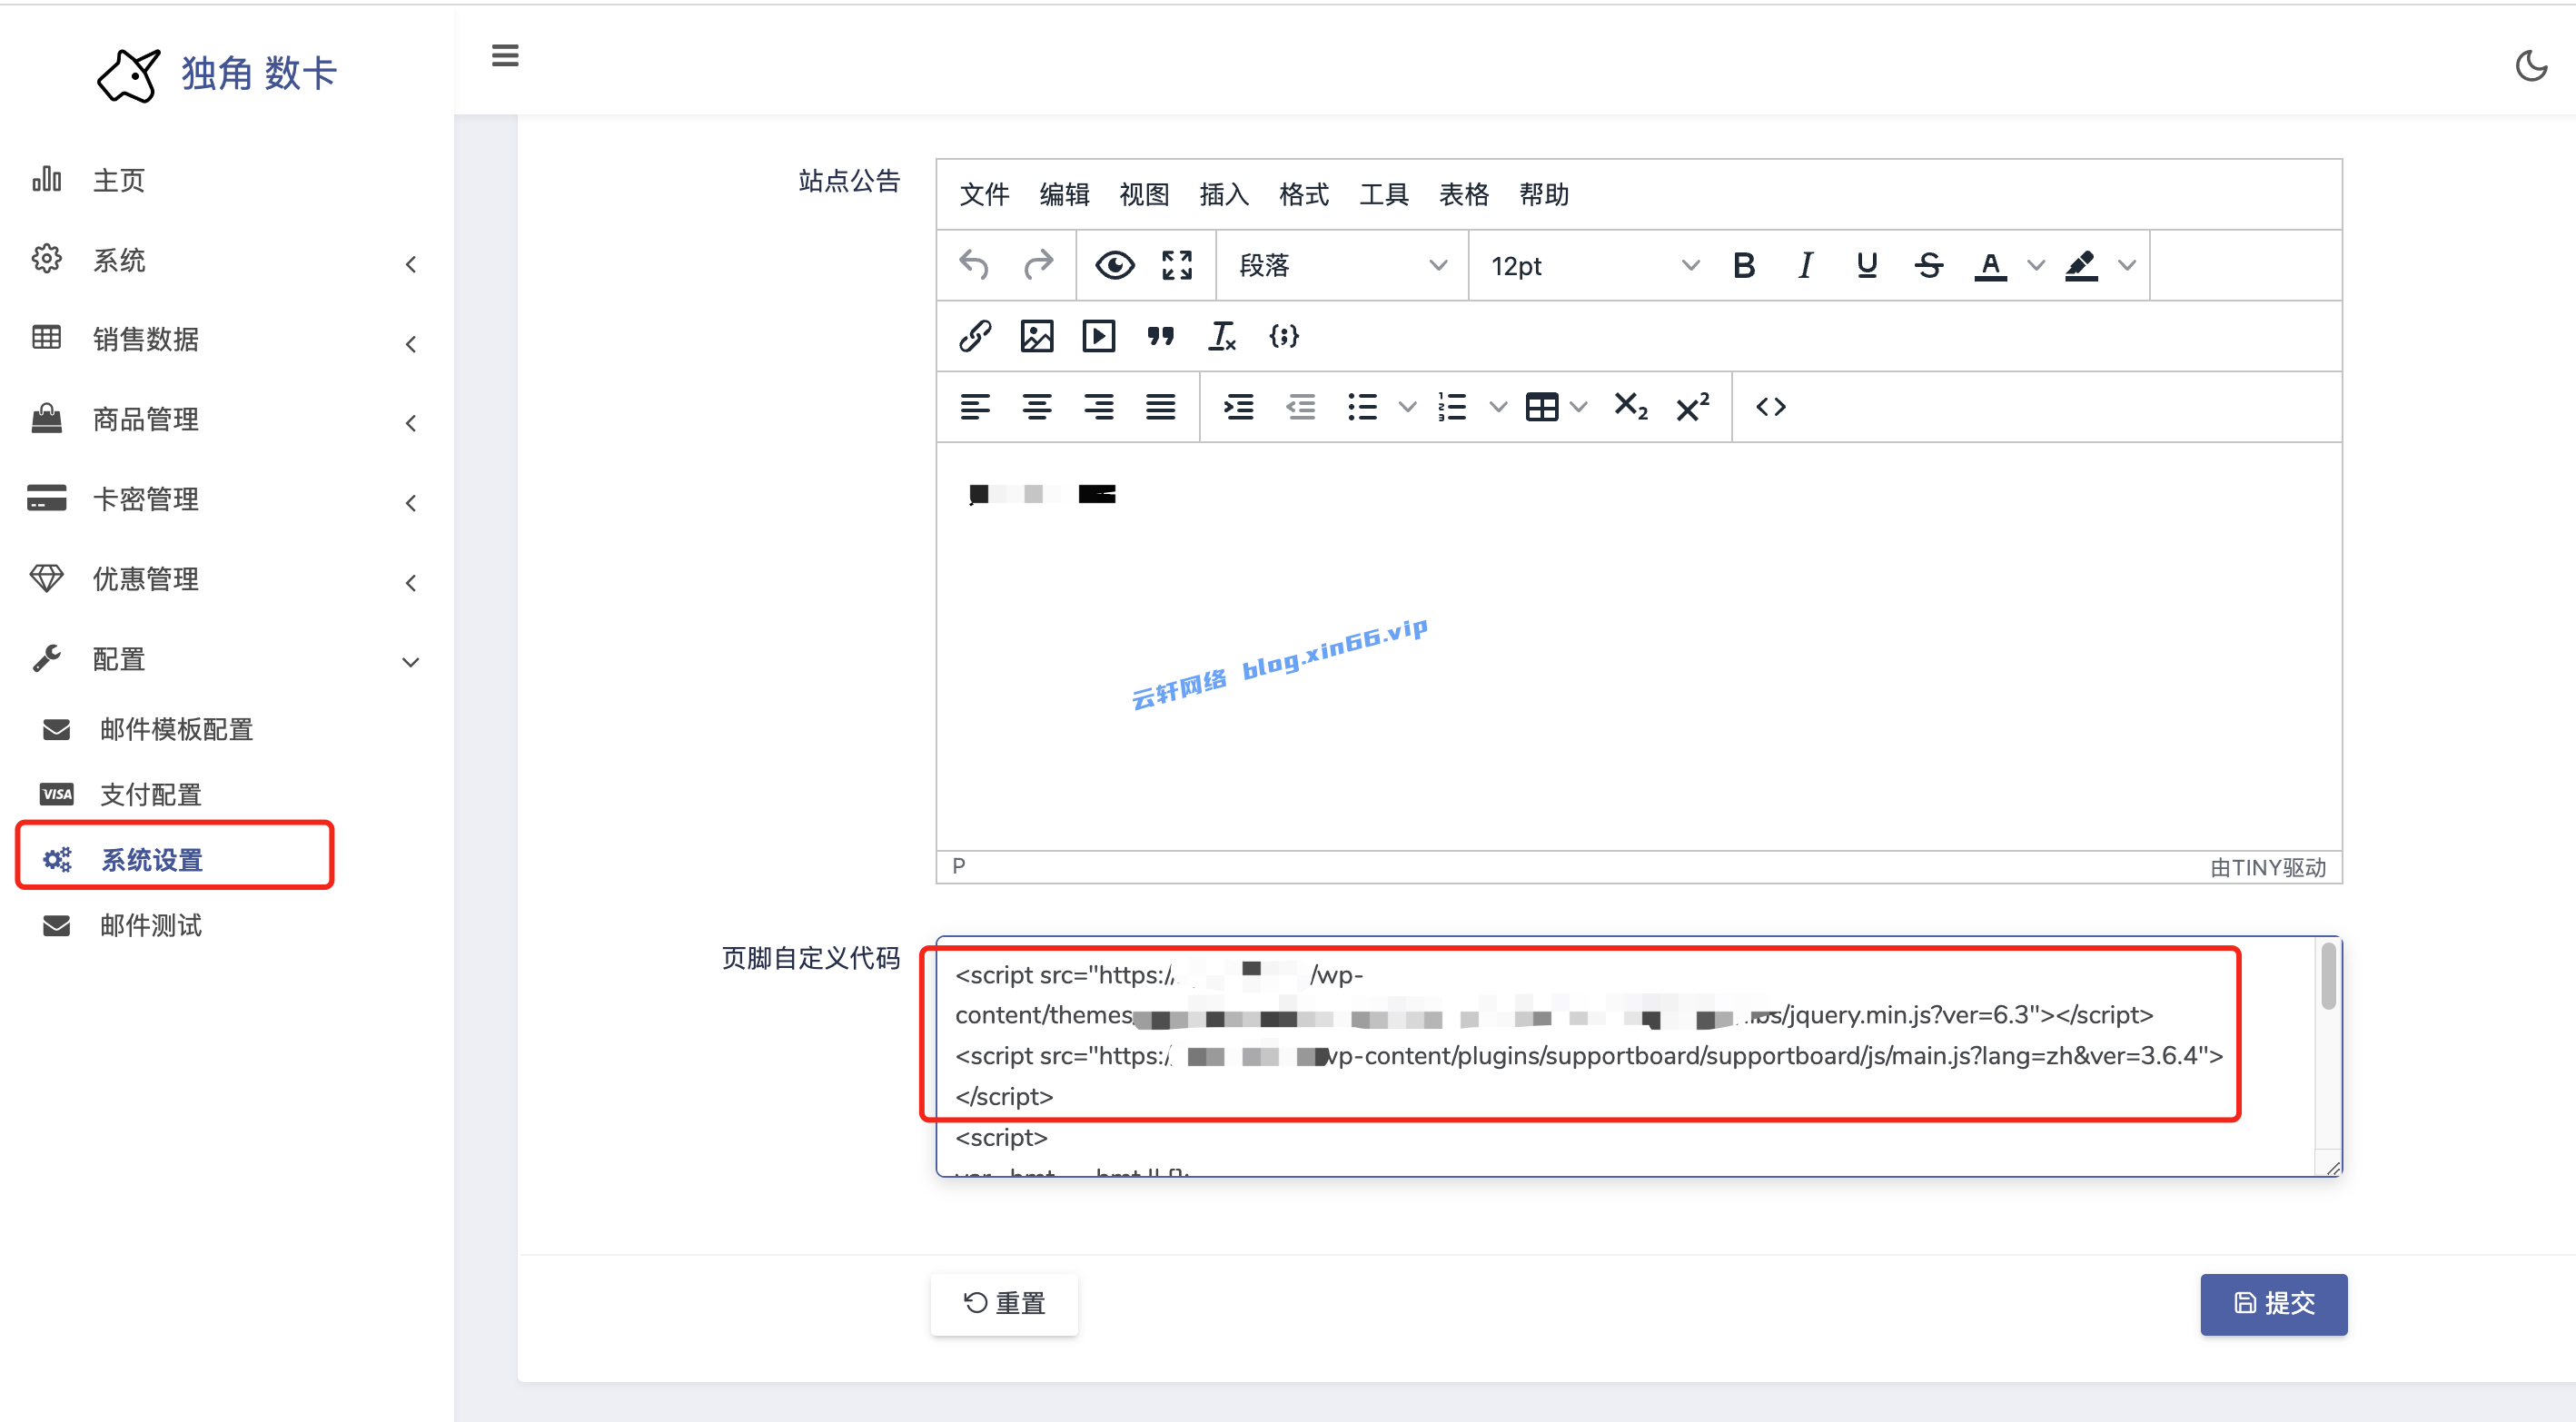Open the 编辑 editor menu

pyautogui.click(x=1064, y=195)
